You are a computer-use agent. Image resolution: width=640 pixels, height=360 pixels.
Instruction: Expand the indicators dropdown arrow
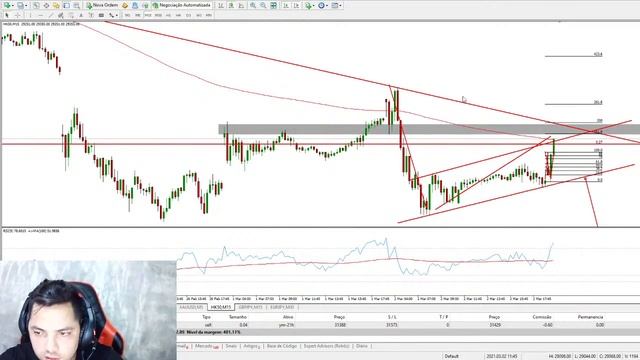313,6
